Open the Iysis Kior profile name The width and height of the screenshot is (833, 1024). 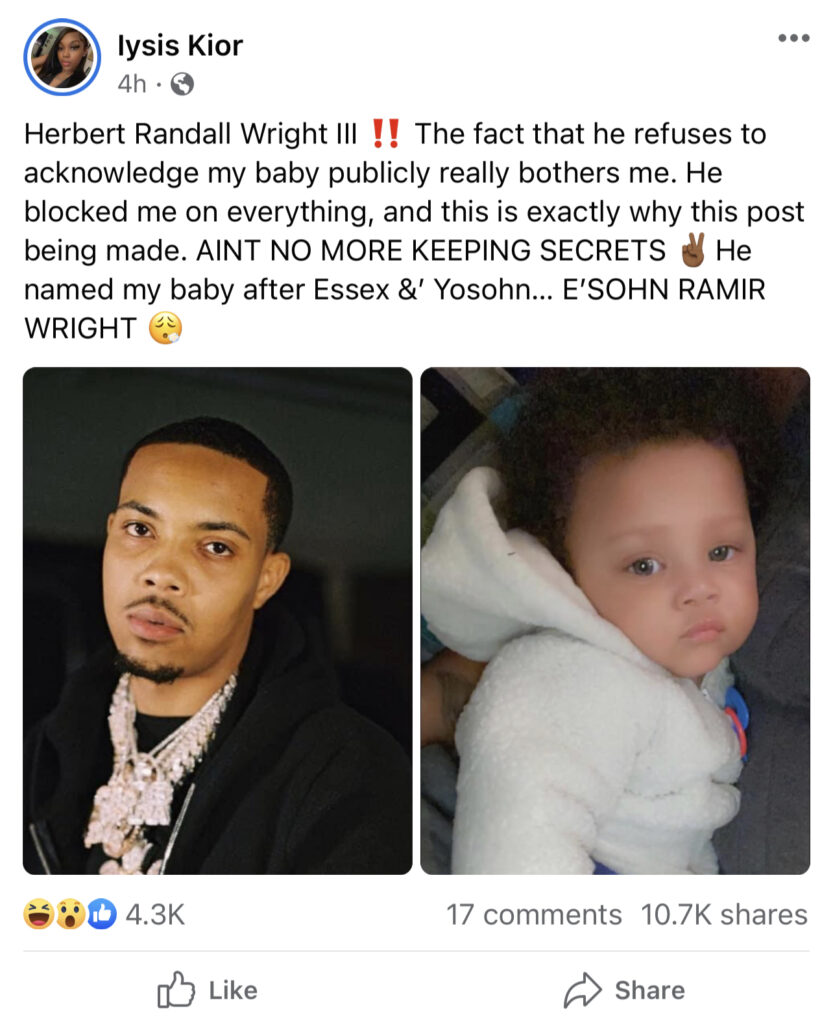point(180,46)
